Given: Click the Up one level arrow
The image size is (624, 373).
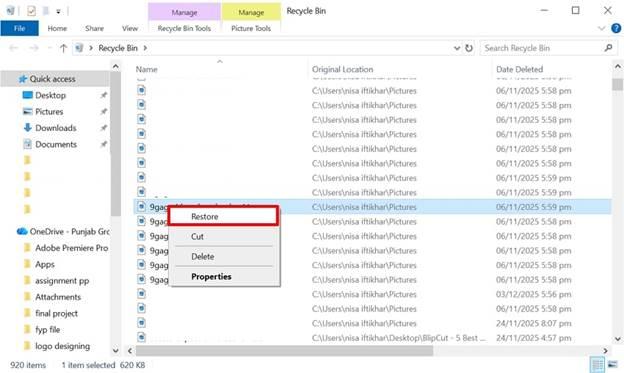Looking at the screenshot, I should [63, 48].
